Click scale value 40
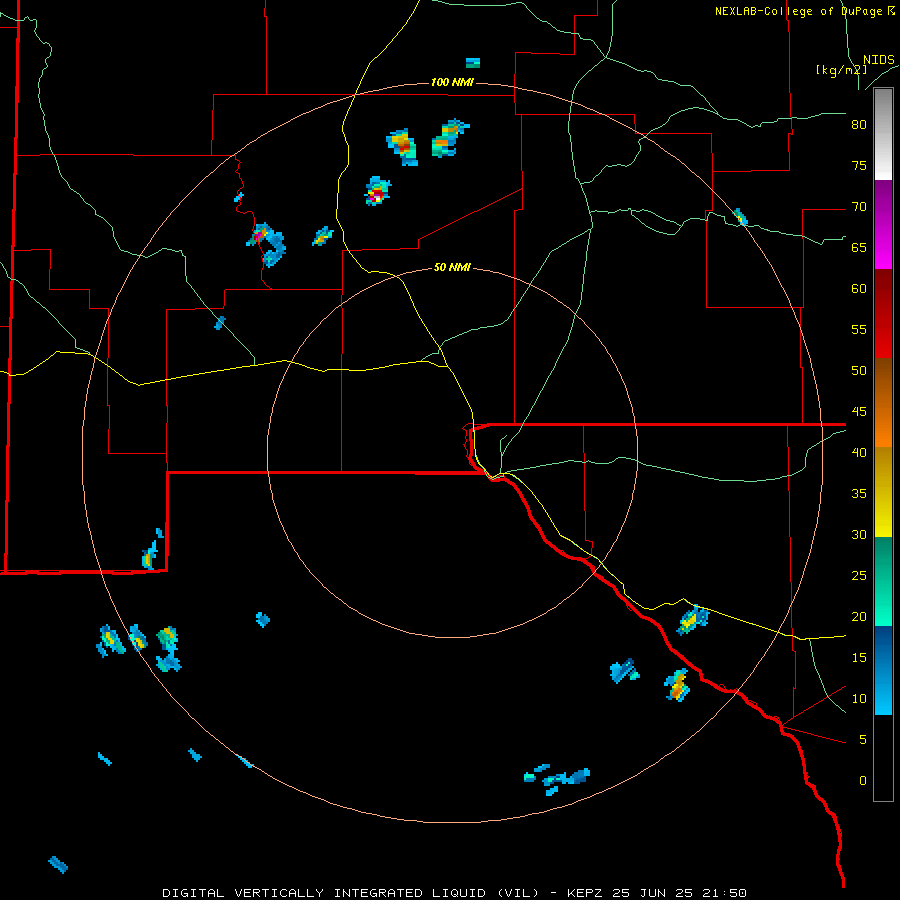900x900 pixels. click(x=859, y=452)
